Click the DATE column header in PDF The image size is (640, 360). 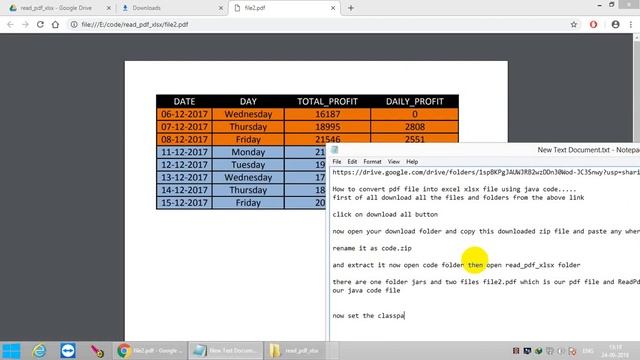click(184, 102)
